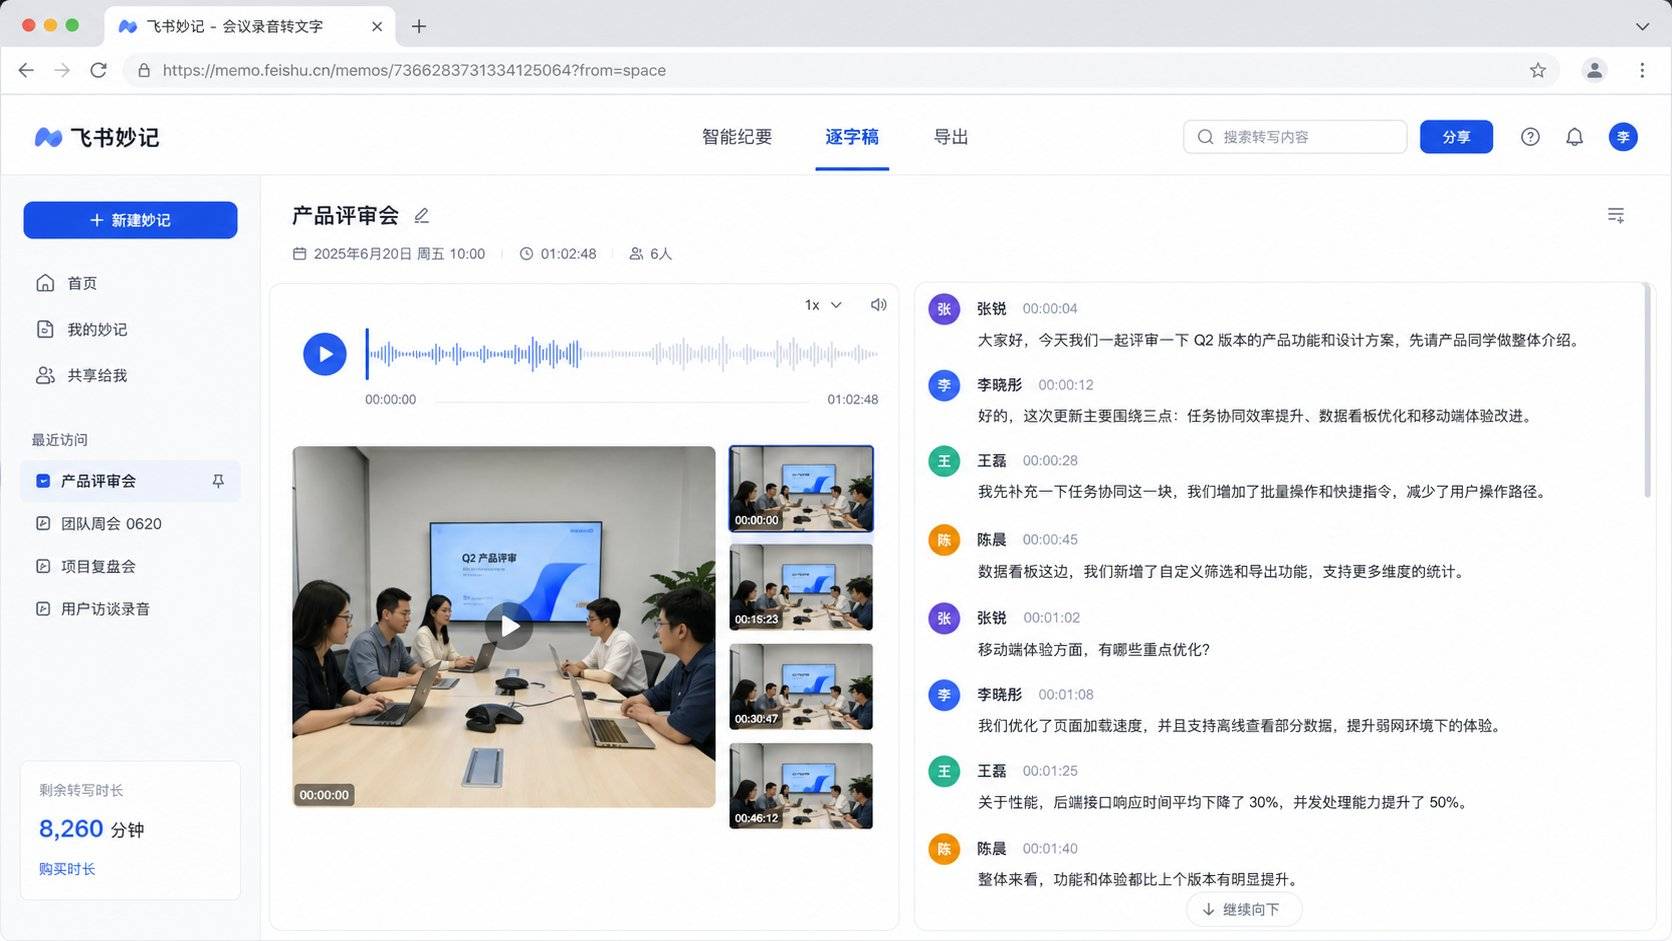Click on the audio waveform progress bar
Image resolution: width=1672 pixels, height=941 pixels.
tap(622, 354)
